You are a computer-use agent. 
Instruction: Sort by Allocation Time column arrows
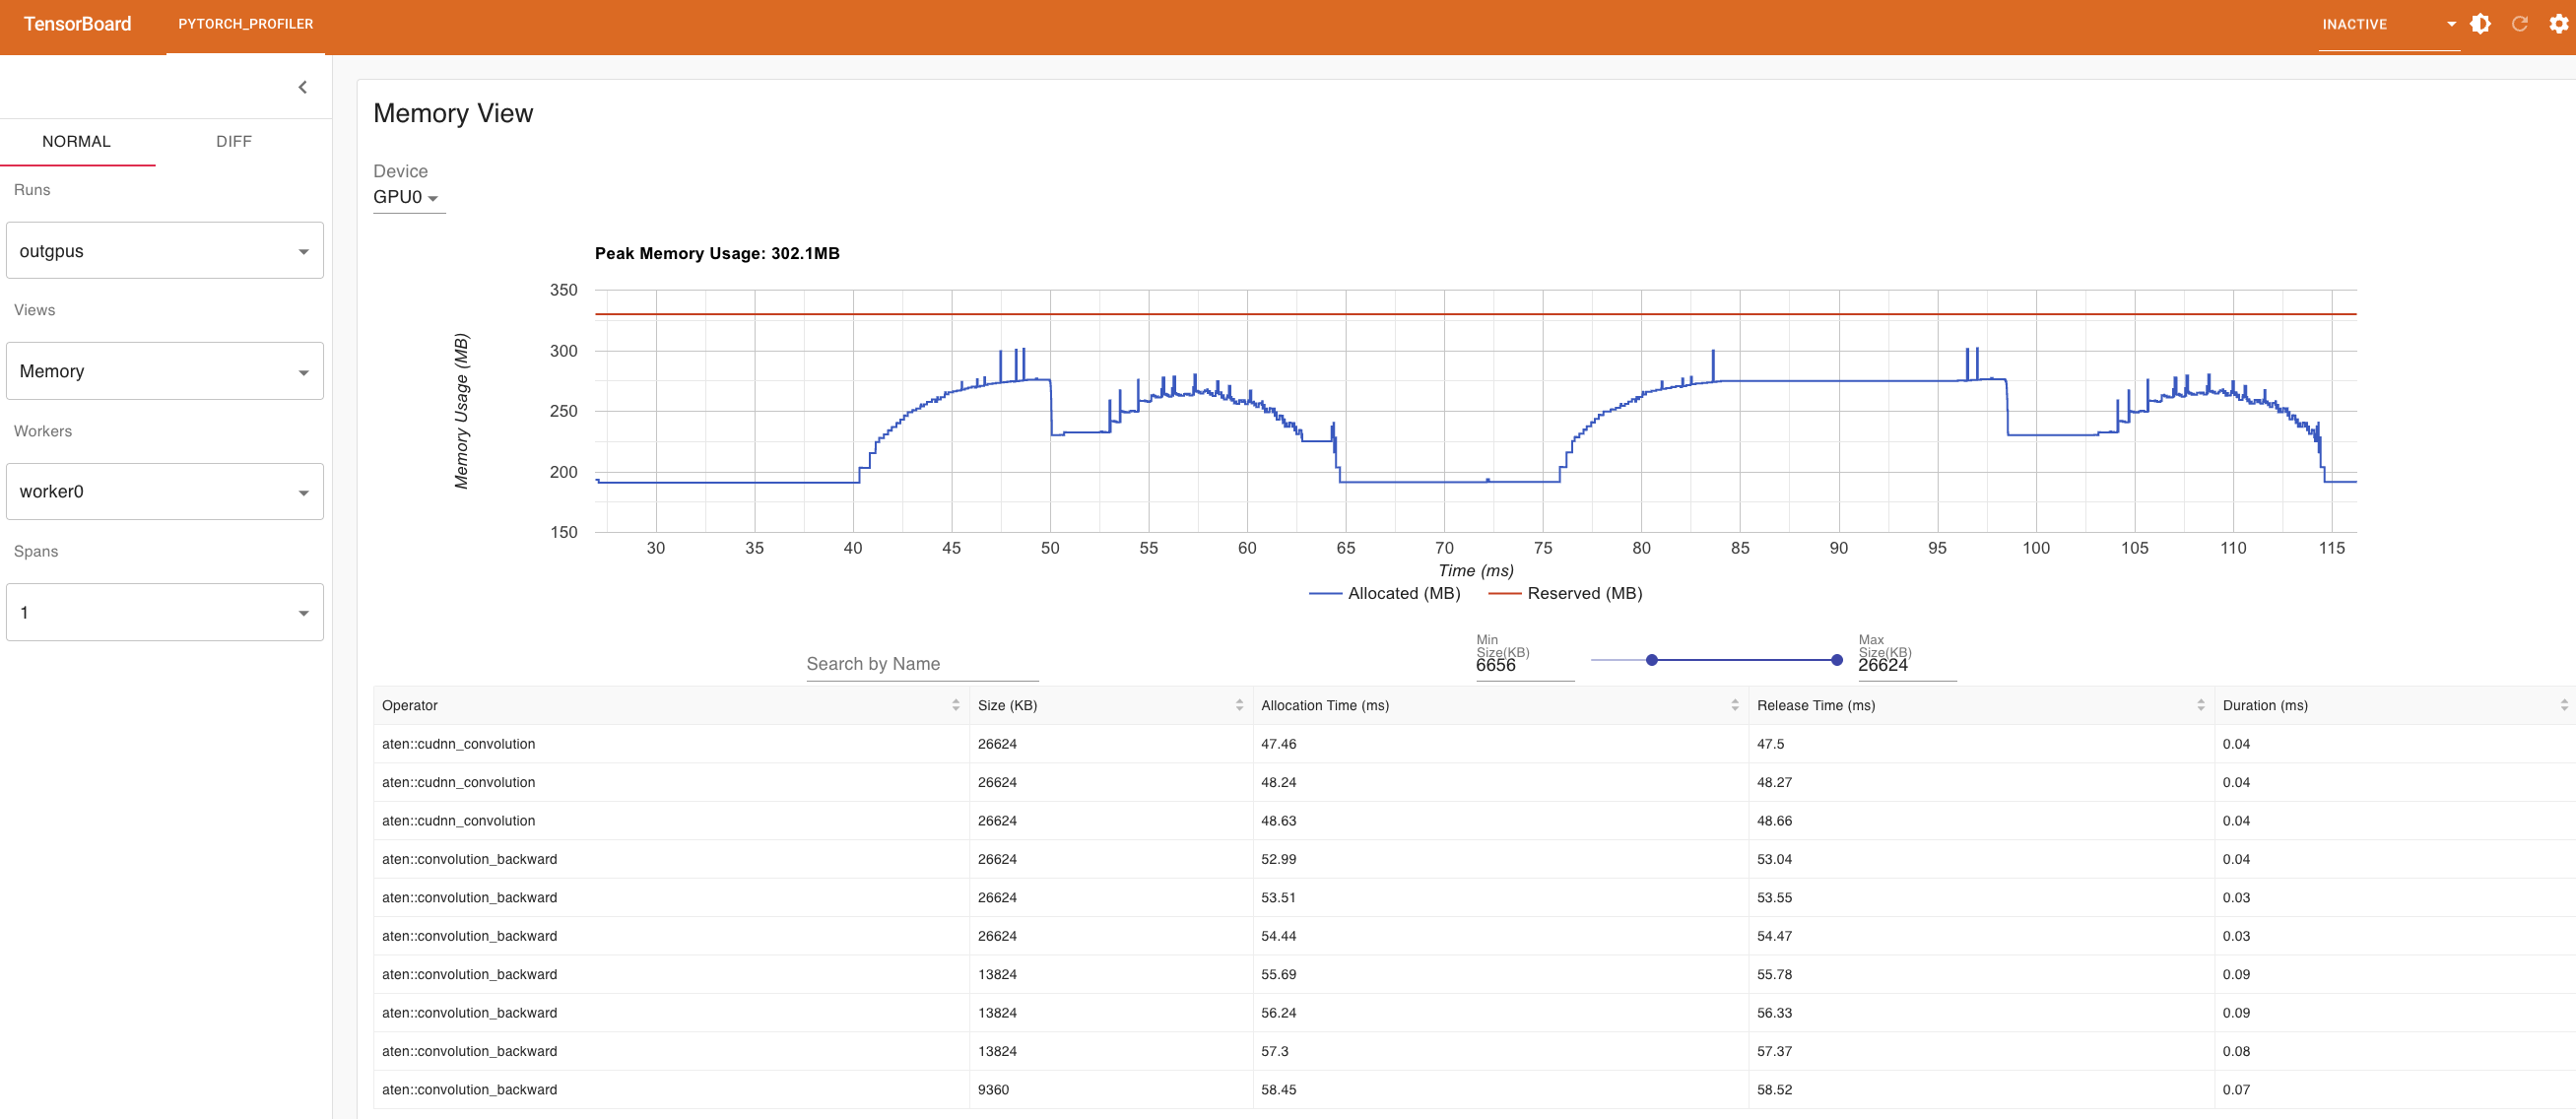click(x=1735, y=705)
